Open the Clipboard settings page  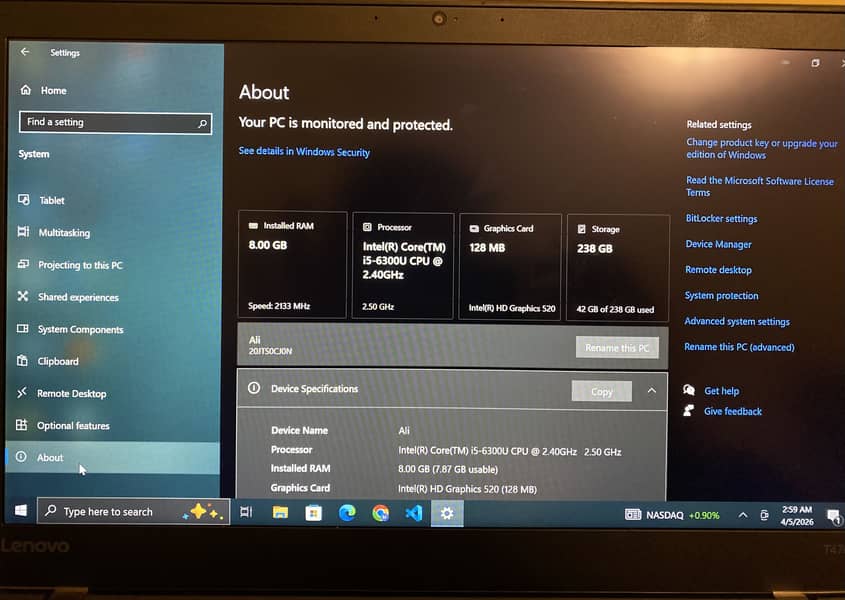click(58, 361)
